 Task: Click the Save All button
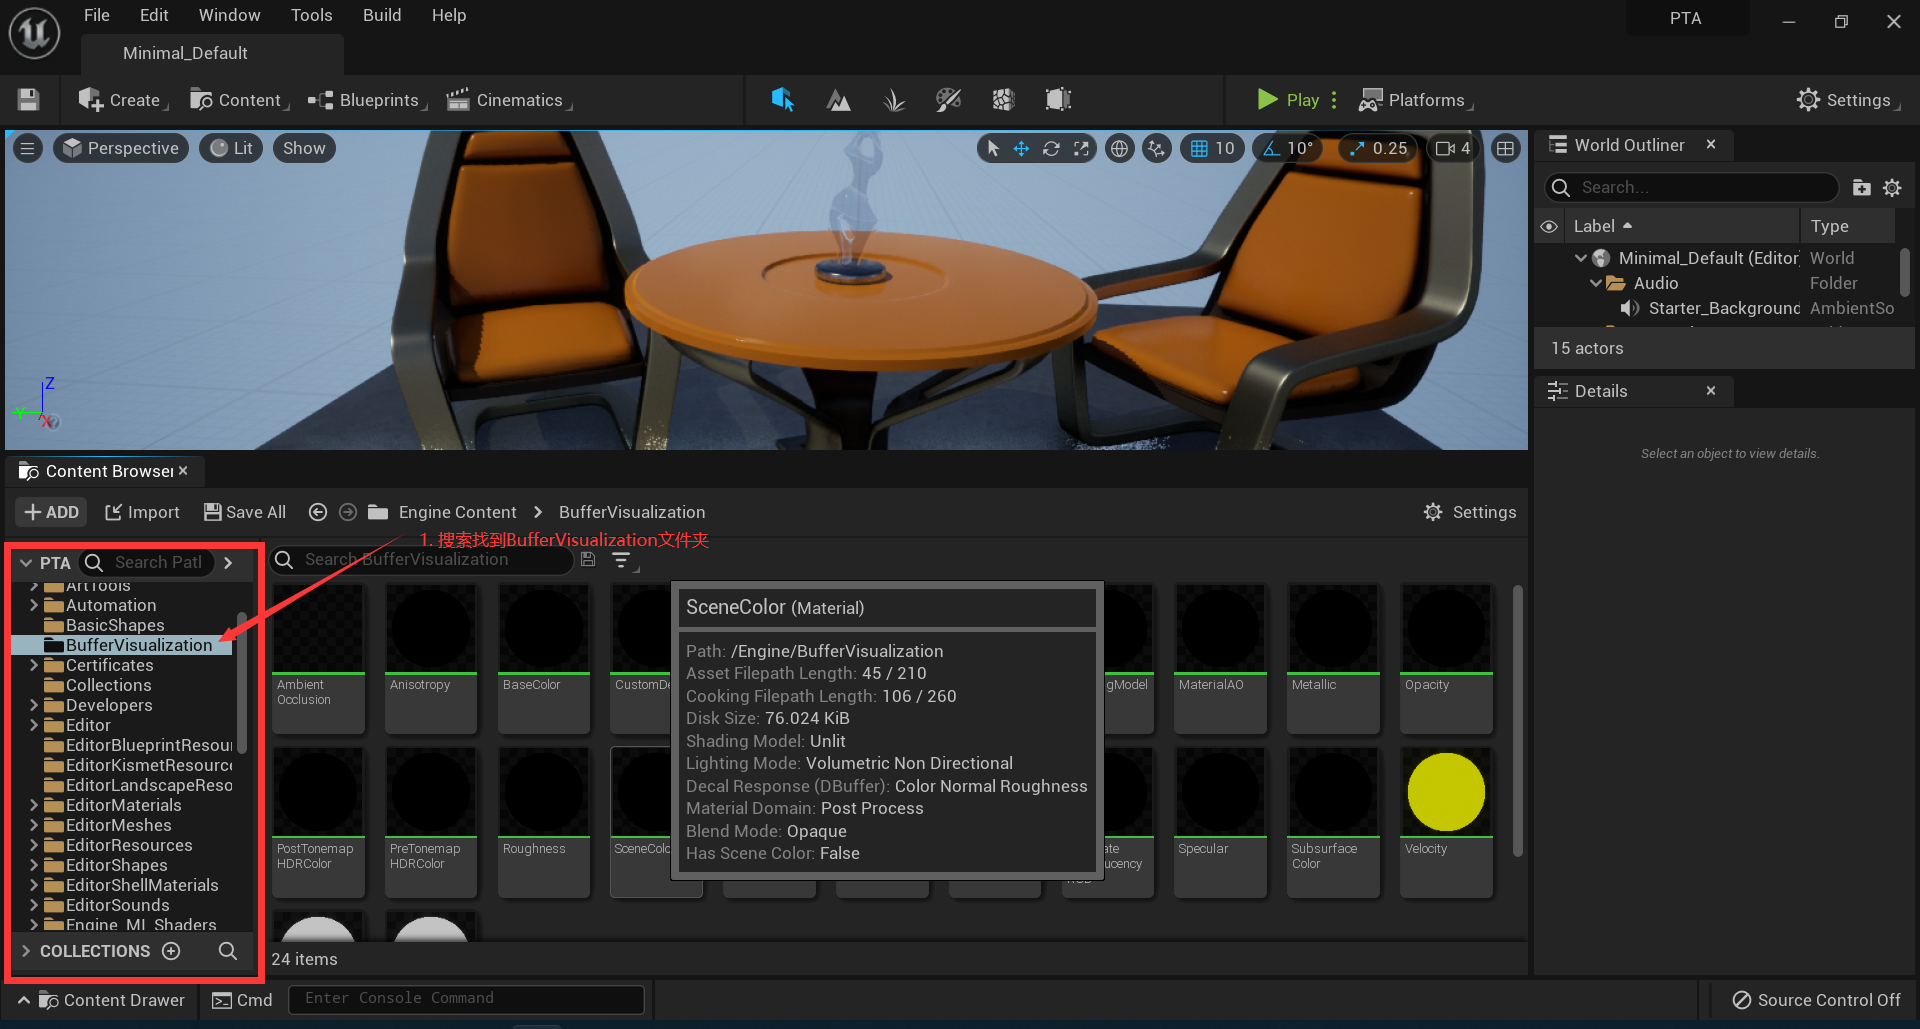pos(245,512)
